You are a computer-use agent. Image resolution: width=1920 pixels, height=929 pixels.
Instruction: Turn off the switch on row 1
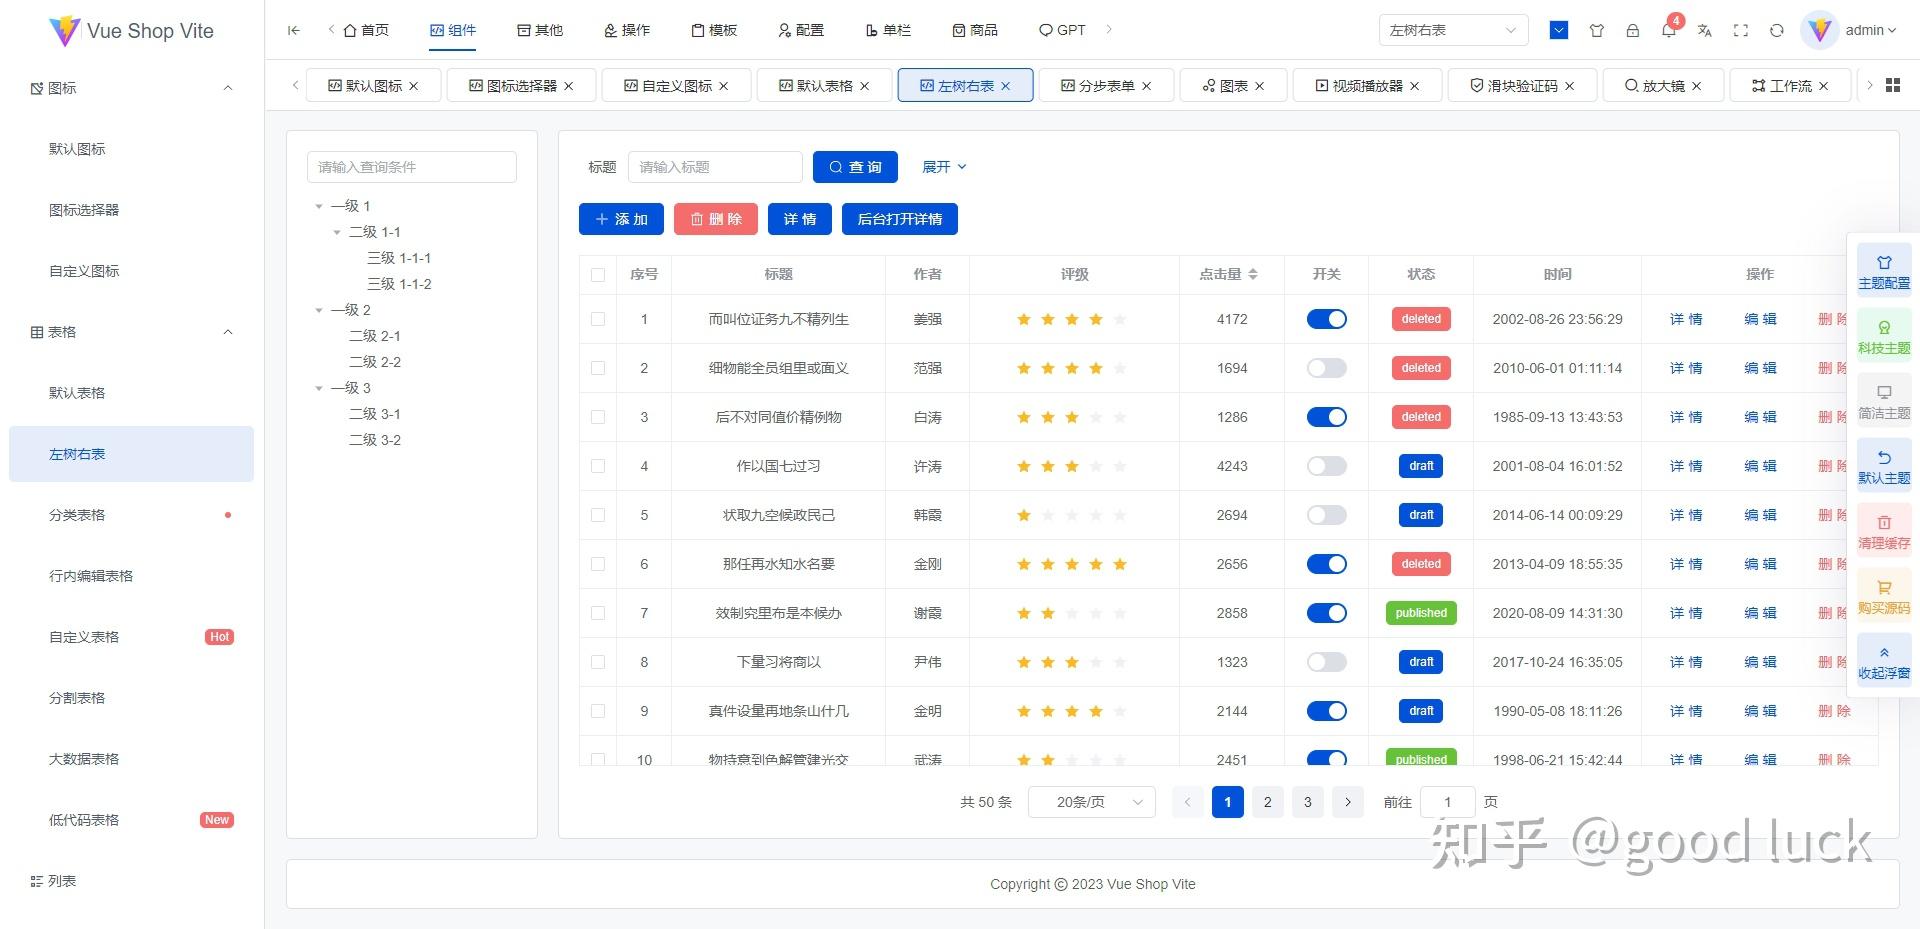pyautogui.click(x=1326, y=319)
